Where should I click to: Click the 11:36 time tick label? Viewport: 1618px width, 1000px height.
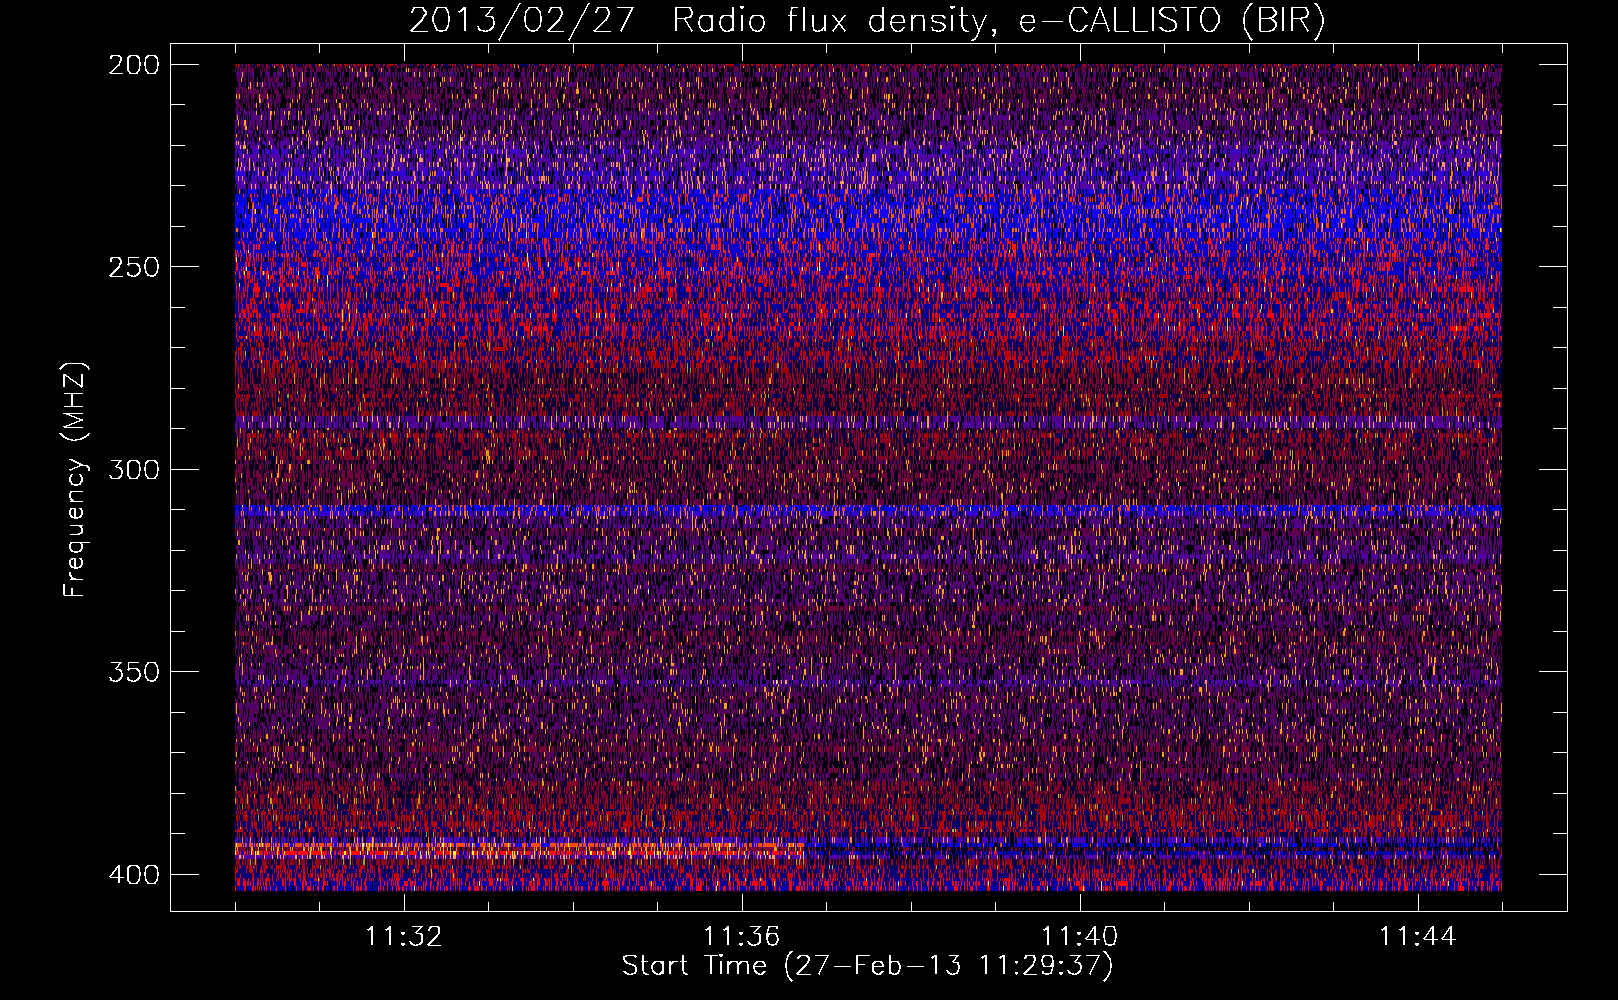pyautogui.click(x=742, y=937)
